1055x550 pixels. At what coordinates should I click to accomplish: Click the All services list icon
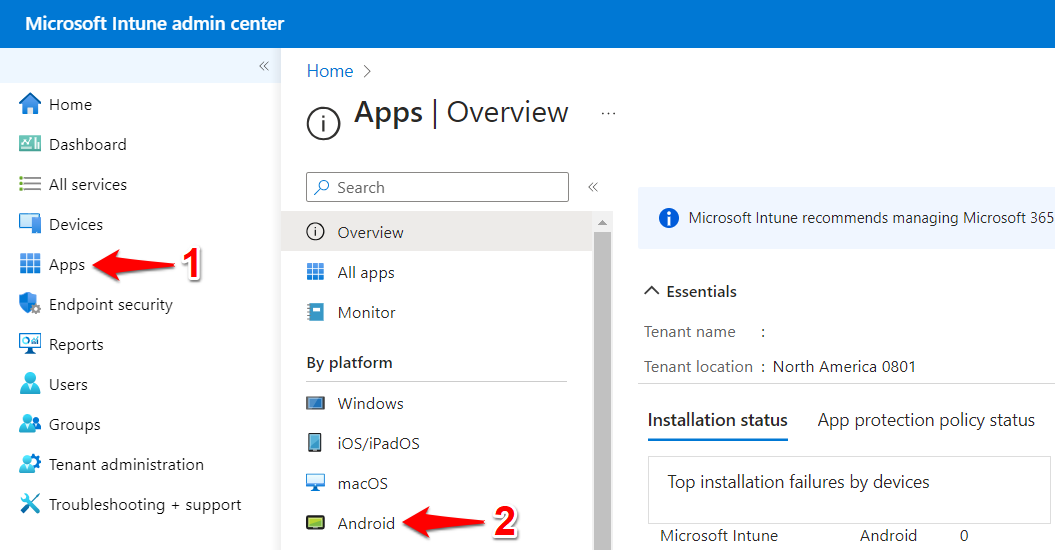[30, 184]
